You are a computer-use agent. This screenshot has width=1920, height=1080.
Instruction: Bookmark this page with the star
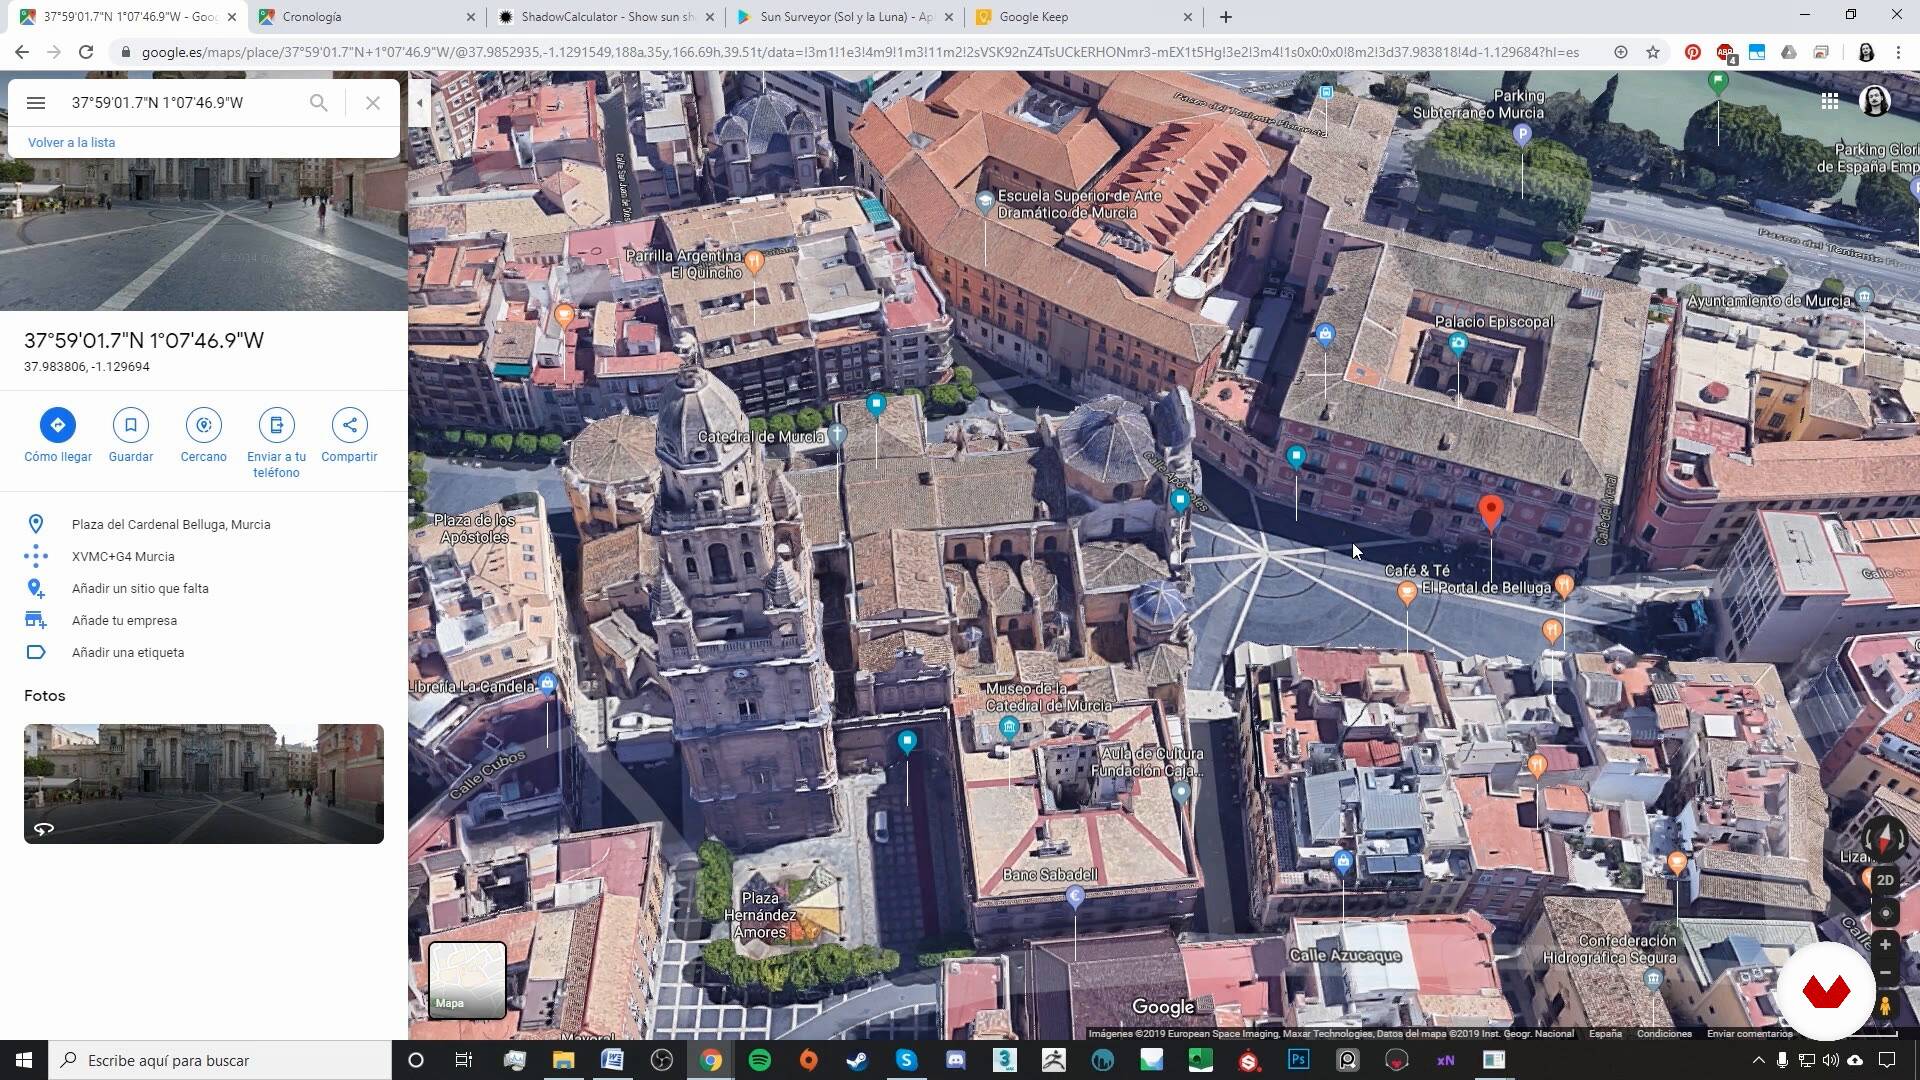pos(1653,52)
